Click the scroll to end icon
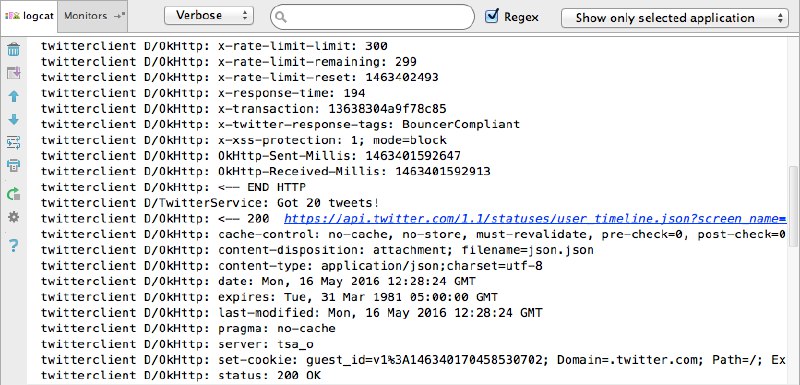This screenshot has width=800, height=385. point(14,73)
